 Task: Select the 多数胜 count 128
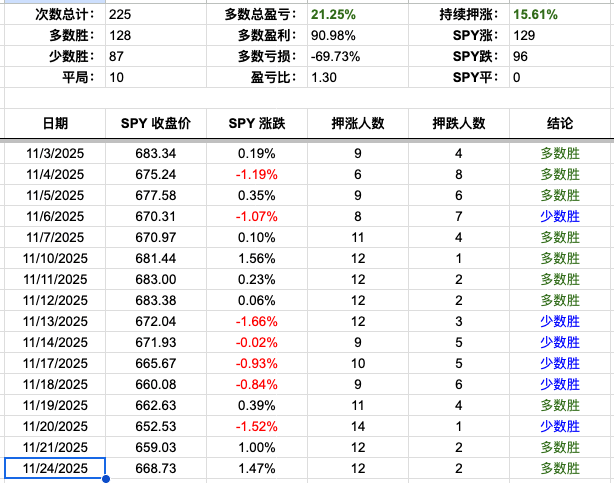point(155,35)
